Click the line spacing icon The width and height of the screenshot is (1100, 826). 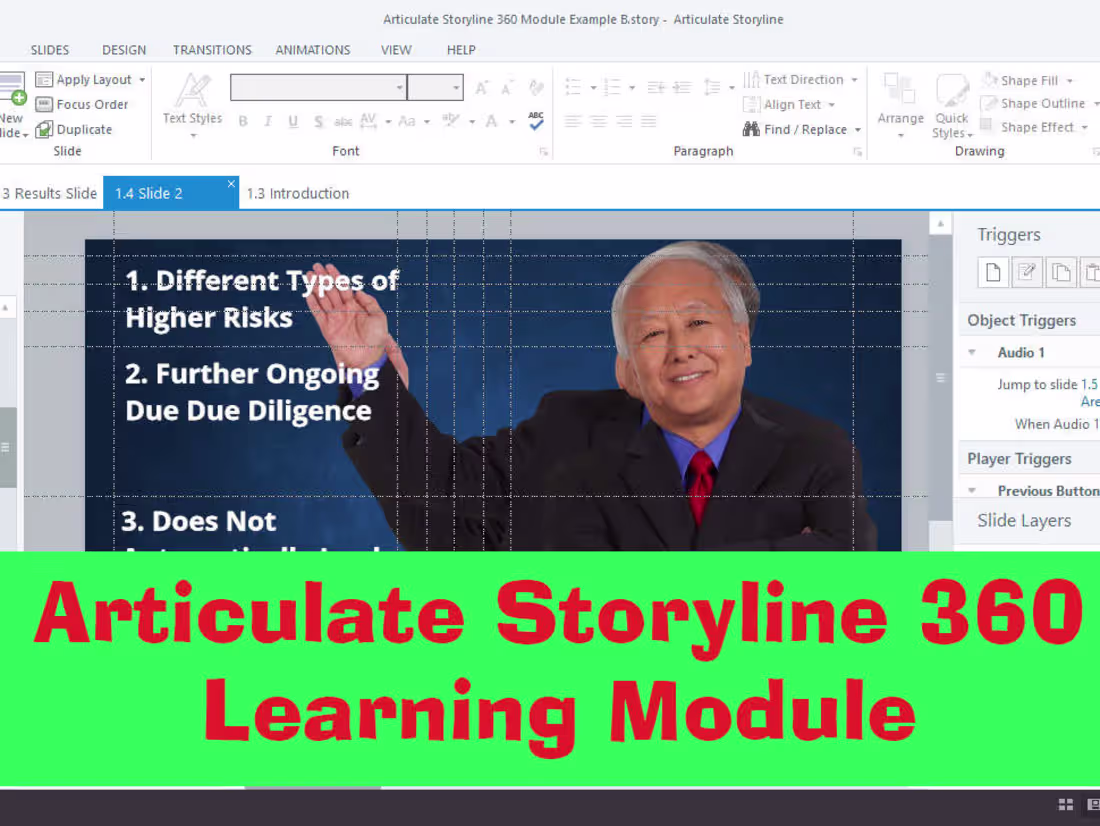(x=712, y=87)
